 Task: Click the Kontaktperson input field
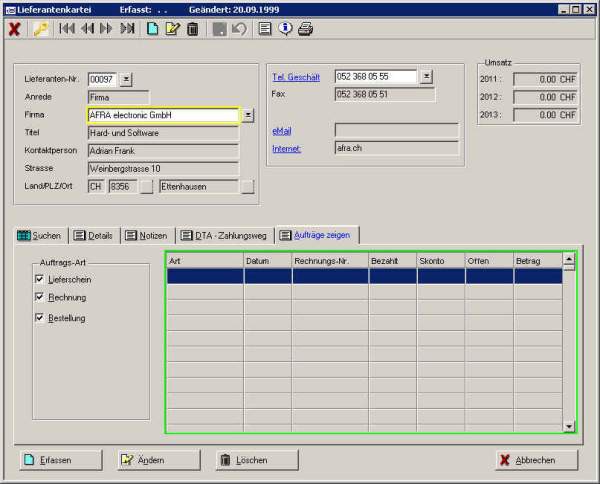[162, 151]
